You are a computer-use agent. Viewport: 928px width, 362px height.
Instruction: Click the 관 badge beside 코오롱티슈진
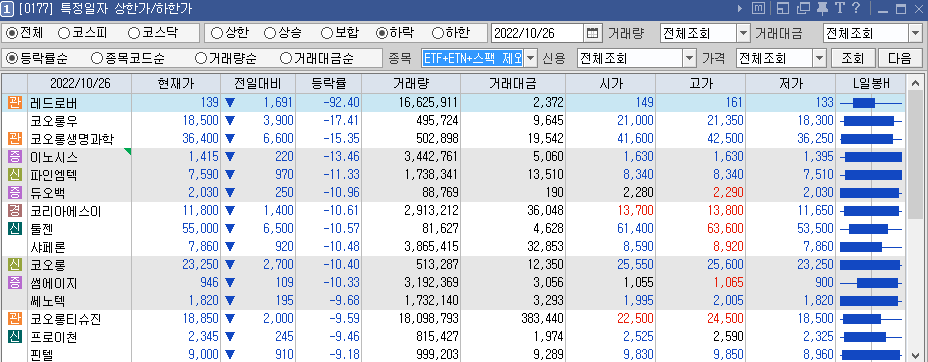tap(14, 319)
